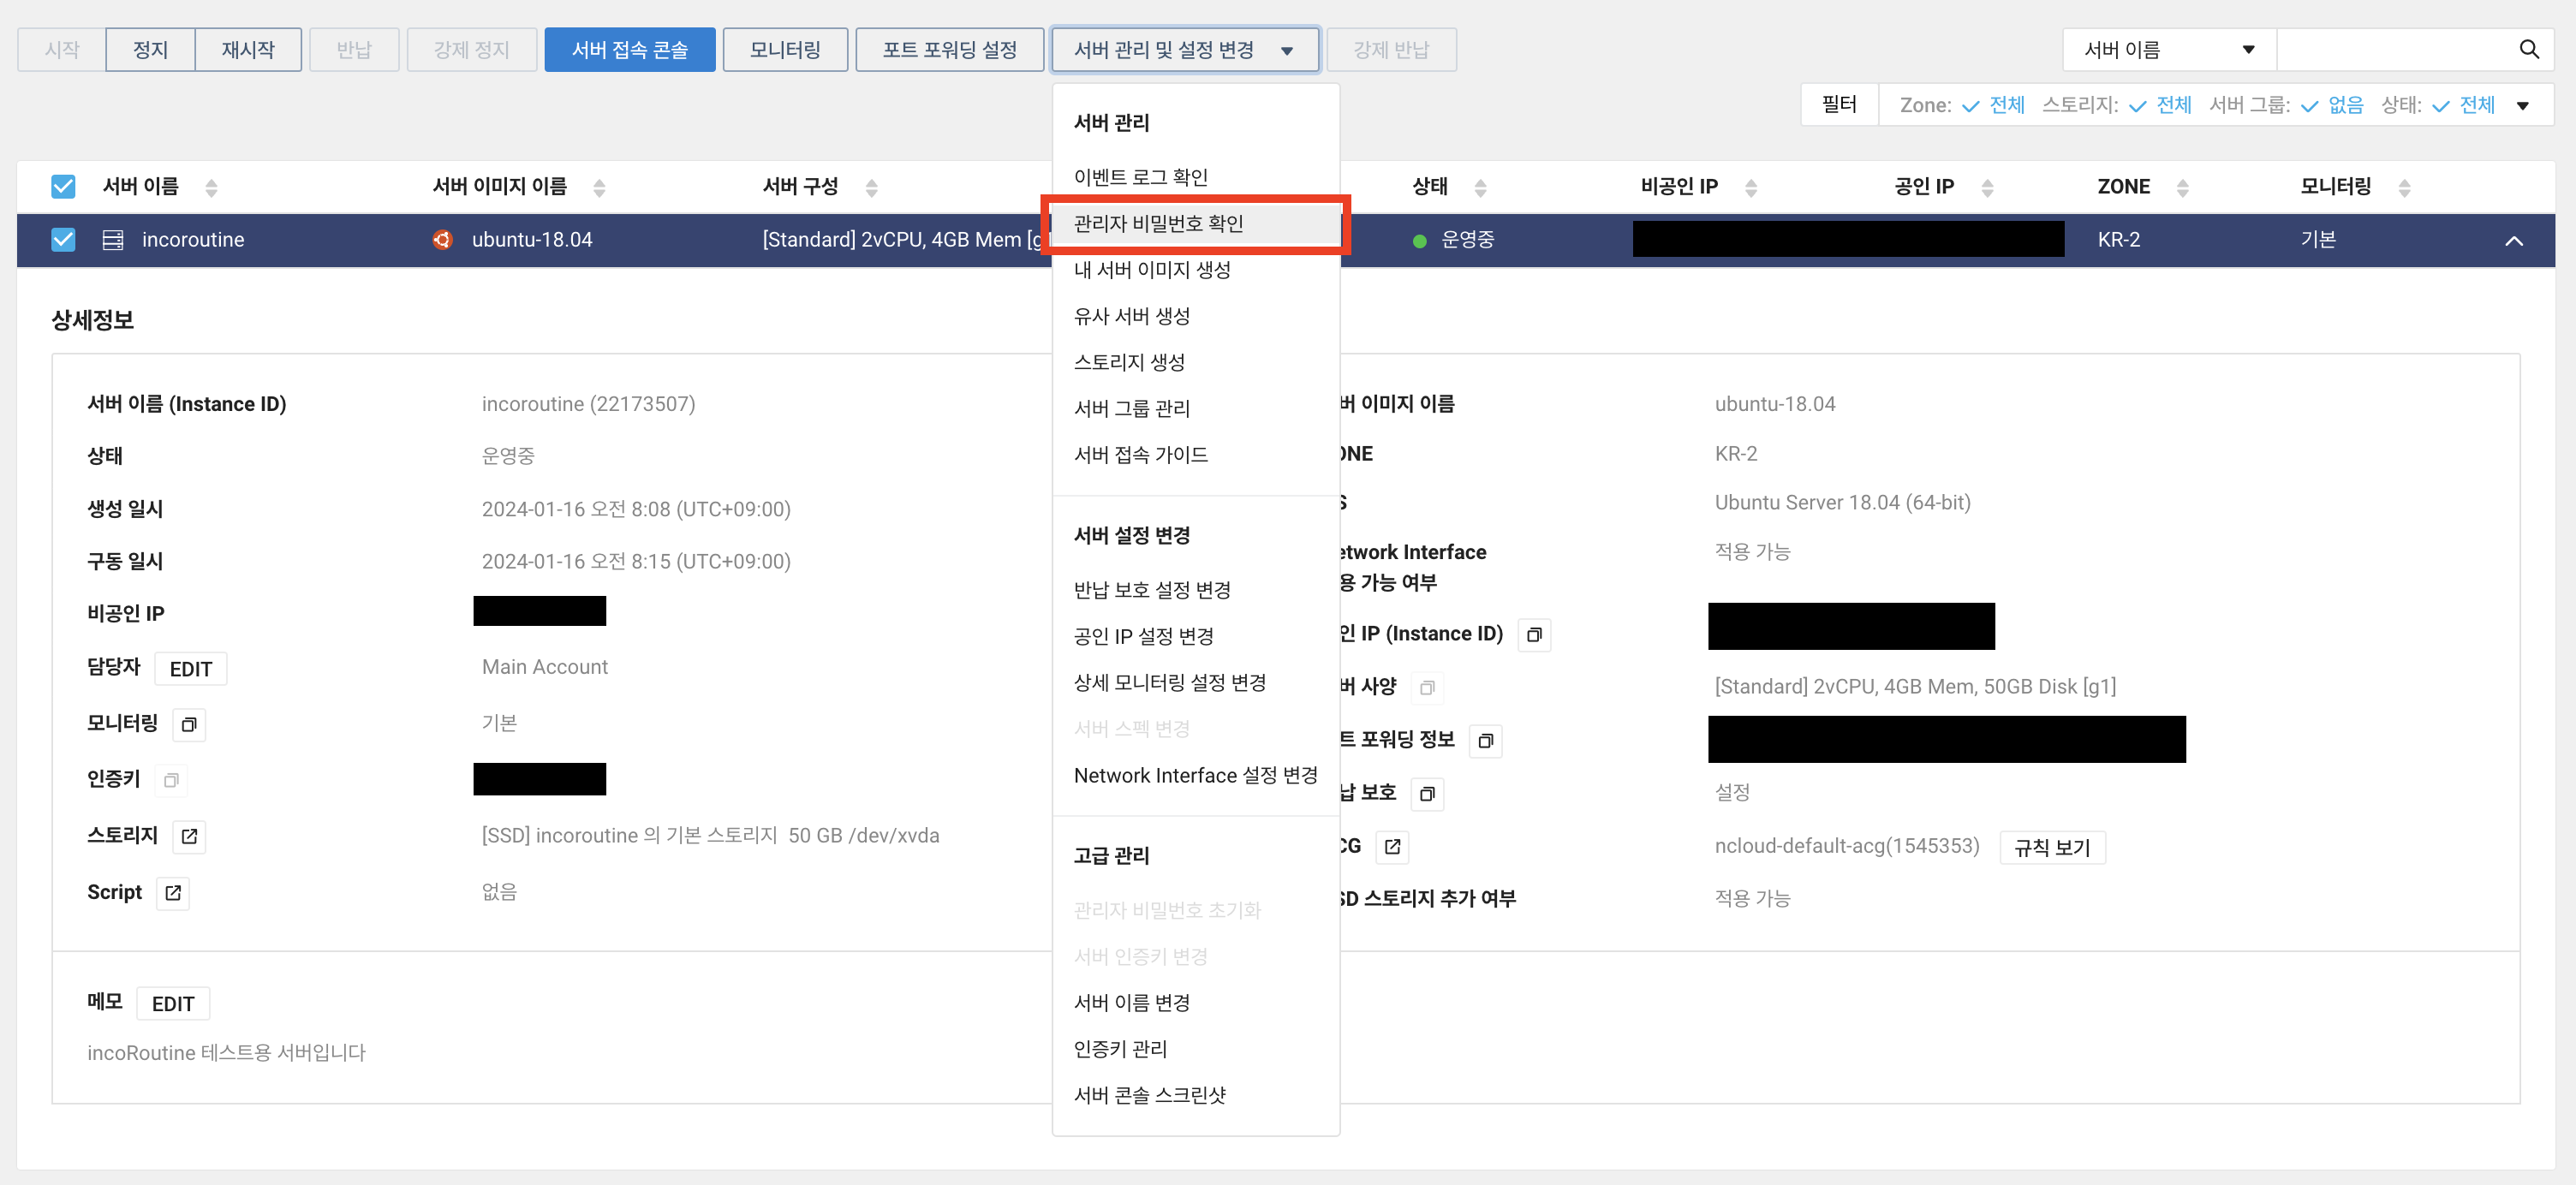Click the copy icon next to 모니터링

click(x=189, y=724)
